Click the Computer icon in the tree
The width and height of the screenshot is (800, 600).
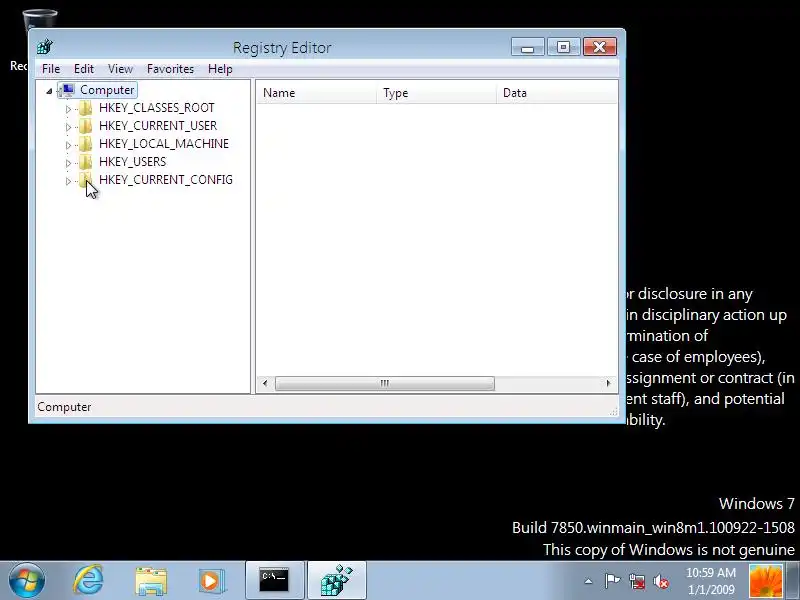click(67, 90)
